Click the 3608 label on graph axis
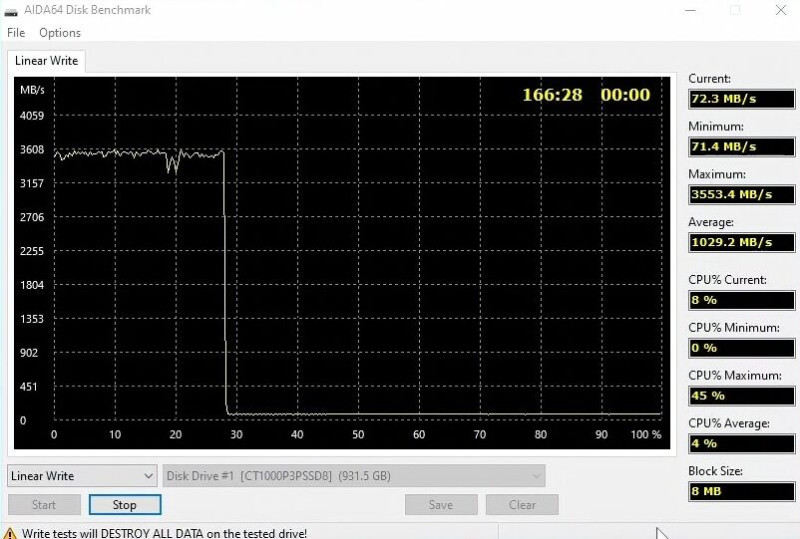This screenshot has height=539, width=800. click(32, 150)
